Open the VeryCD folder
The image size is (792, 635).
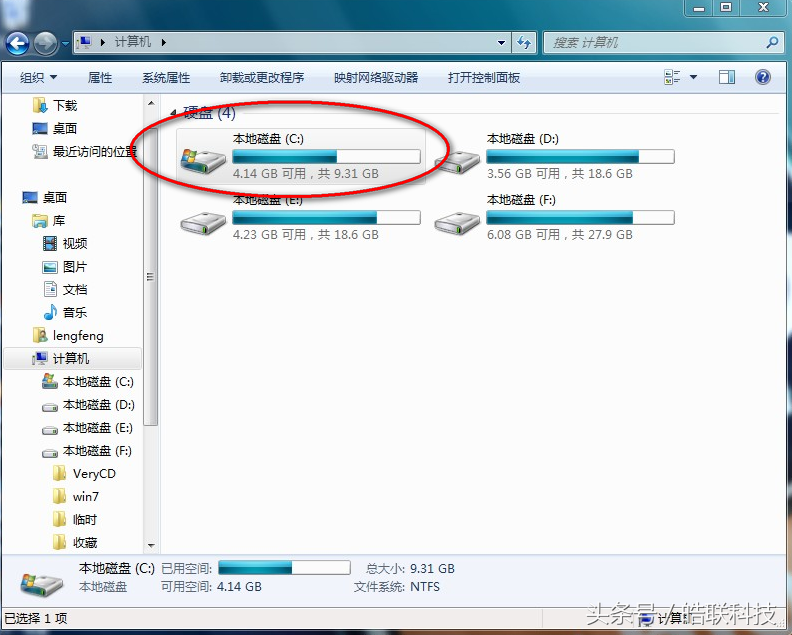pos(84,474)
